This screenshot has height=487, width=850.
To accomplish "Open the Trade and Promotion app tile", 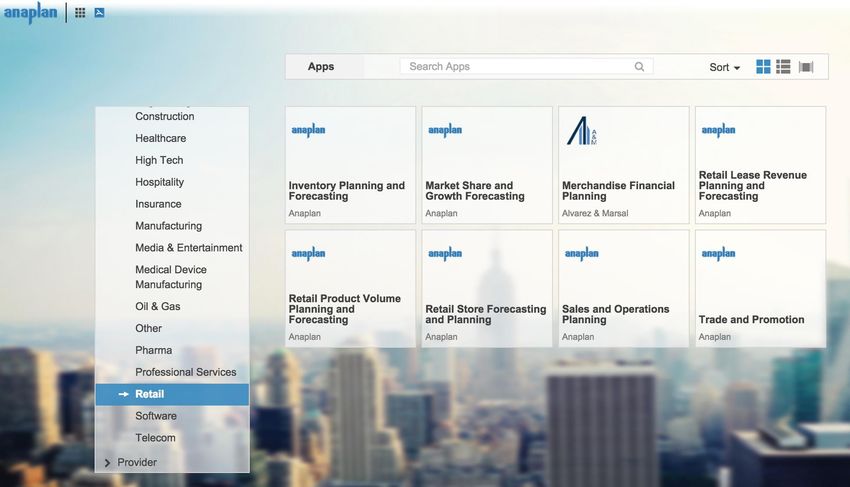I will [x=751, y=320].
